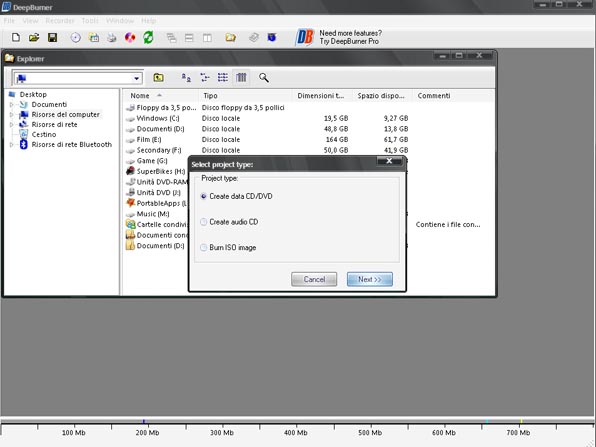Click the Cancel button

pyautogui.click(x=314, y=279)
